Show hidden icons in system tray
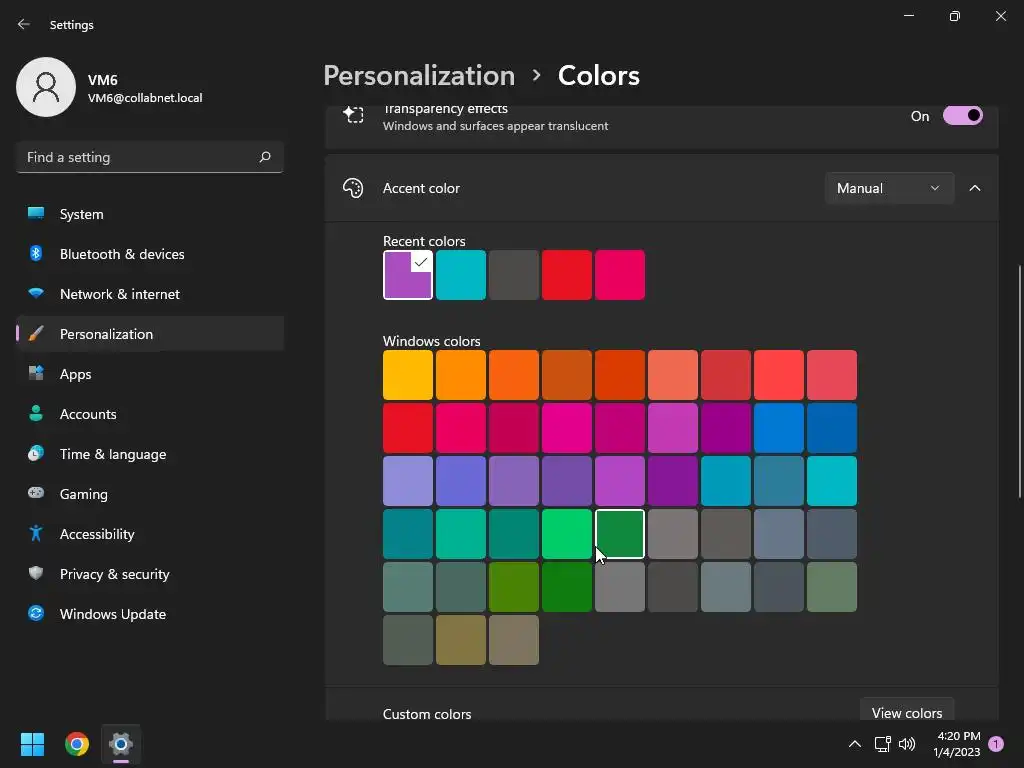 coord(854,744)
